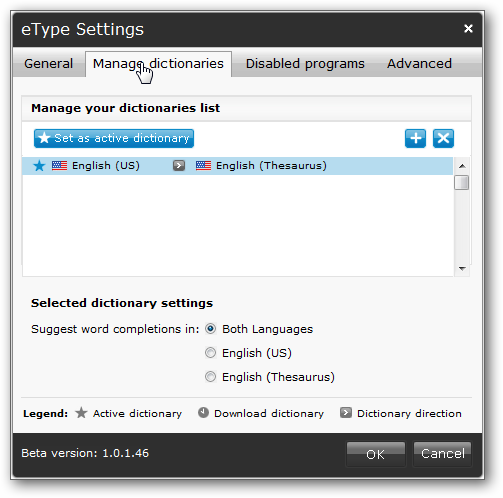Select the Both Languages radio button

(210, 329)
